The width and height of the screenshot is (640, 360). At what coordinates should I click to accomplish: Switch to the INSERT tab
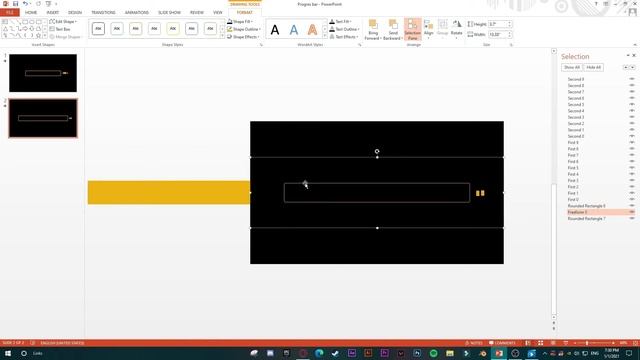click(53, 12)
